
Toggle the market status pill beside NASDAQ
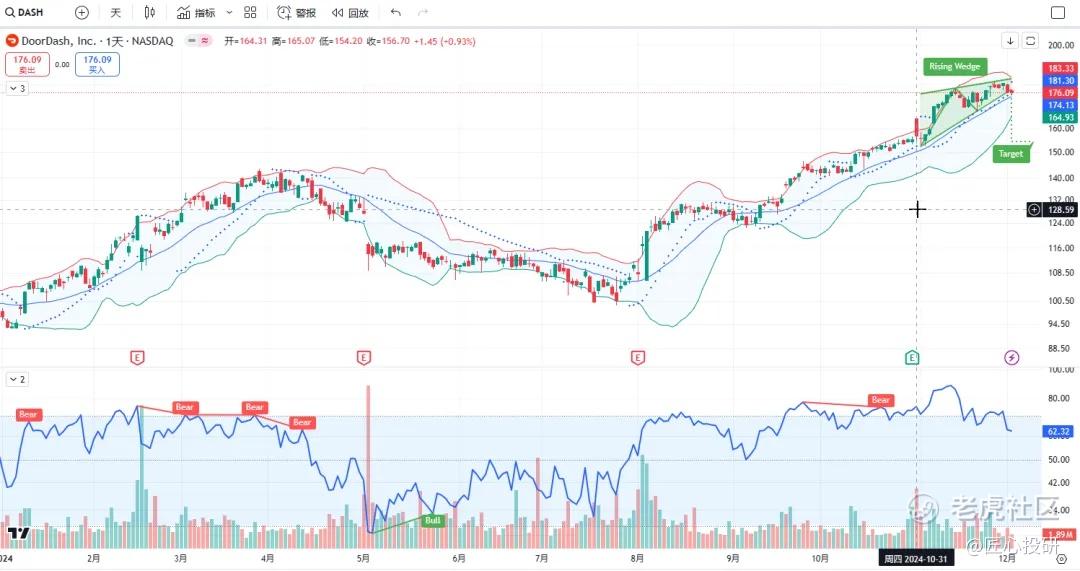(198, 41)
